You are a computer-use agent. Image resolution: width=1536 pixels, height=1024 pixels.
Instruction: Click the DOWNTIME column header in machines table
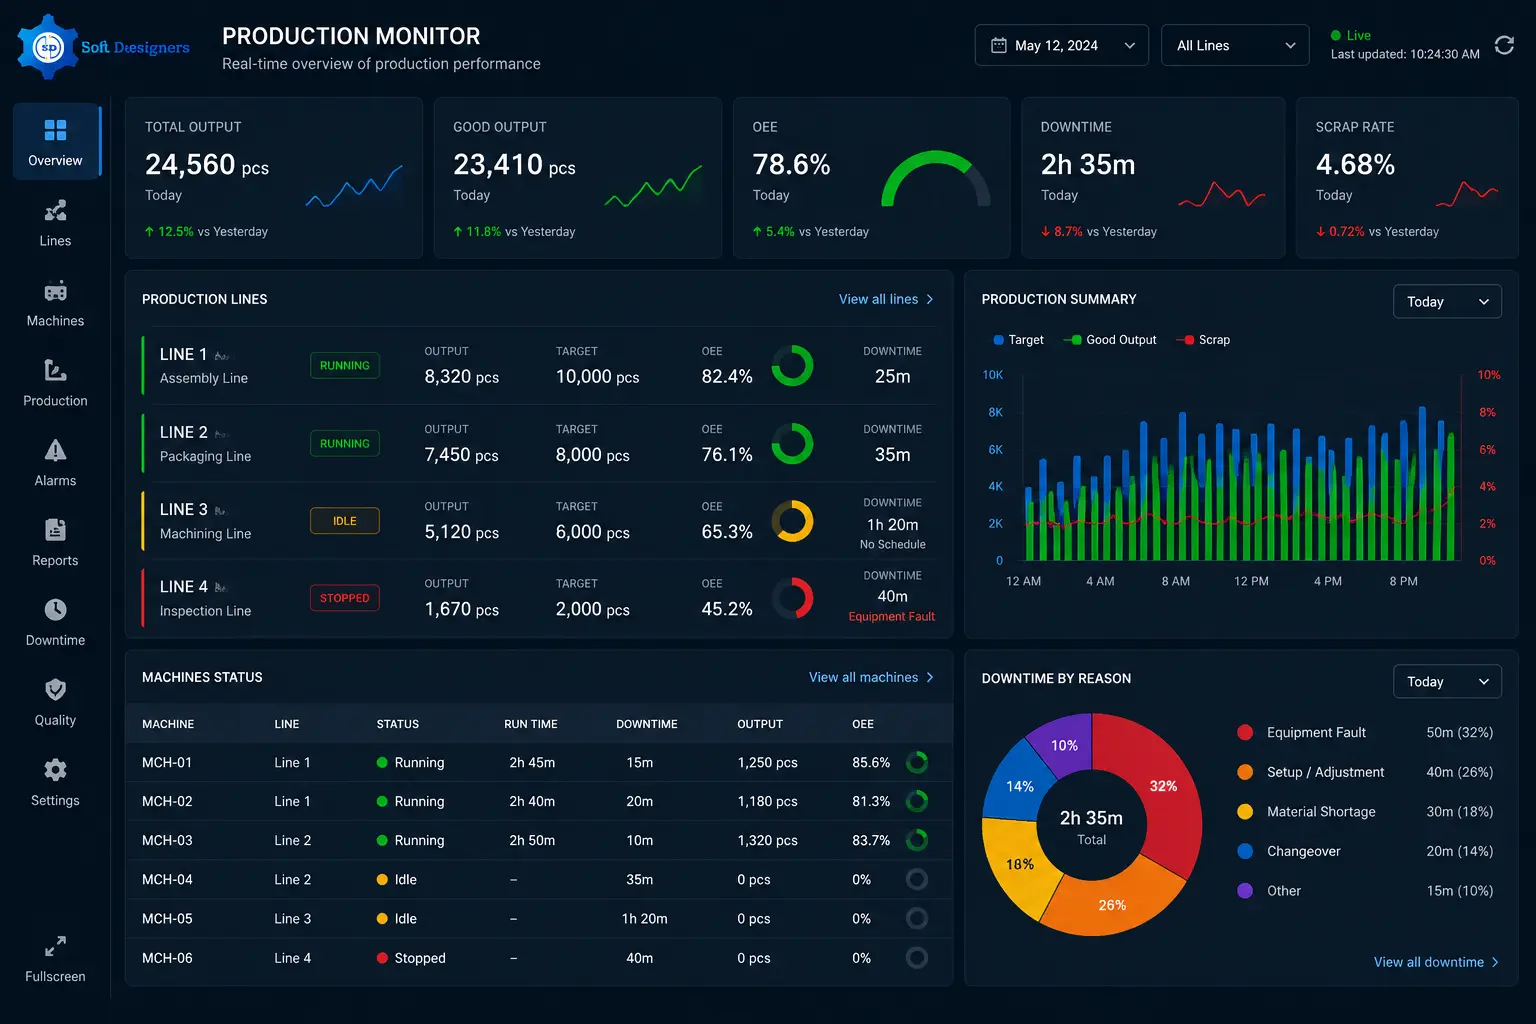[647, 724]
